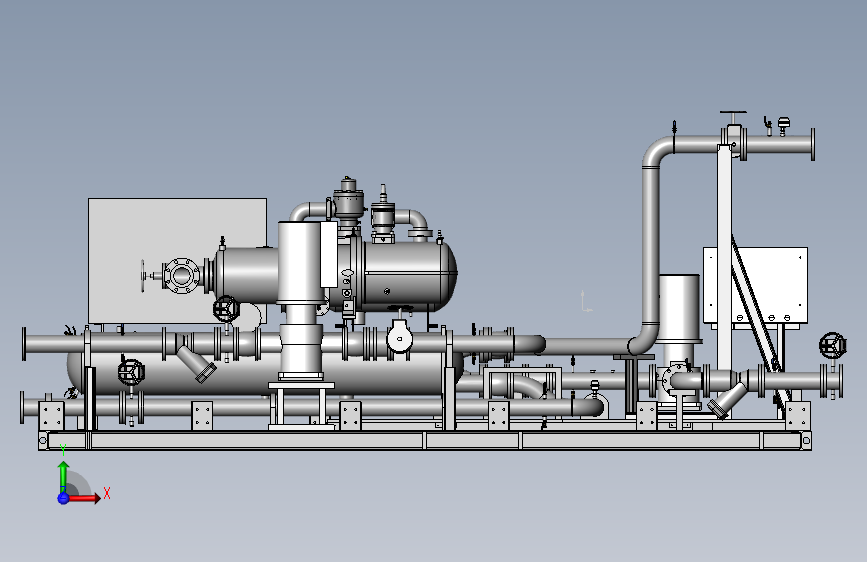Pick the black handwheel on lower left tank
Image resolution: width=867 pixels, height=562 pixels.
tap(131, 371)
